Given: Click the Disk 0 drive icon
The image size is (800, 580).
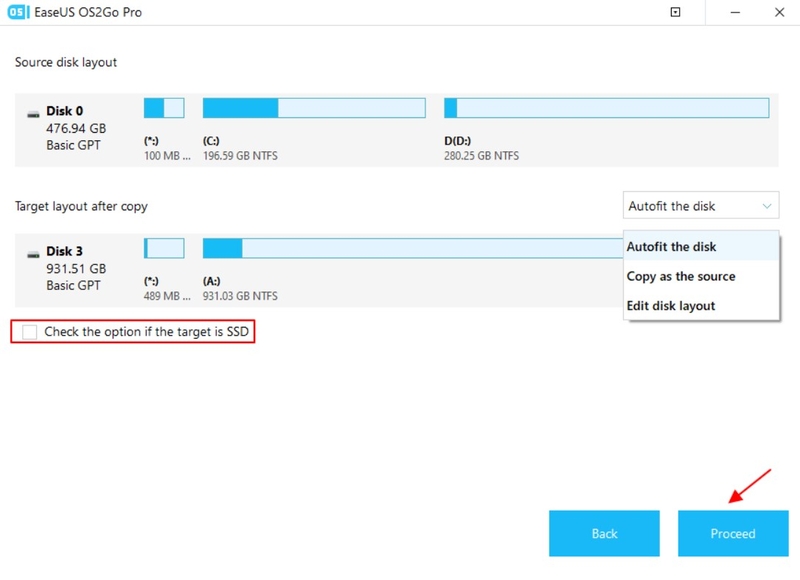Looking at the screenshot, I should pos(33,114).
